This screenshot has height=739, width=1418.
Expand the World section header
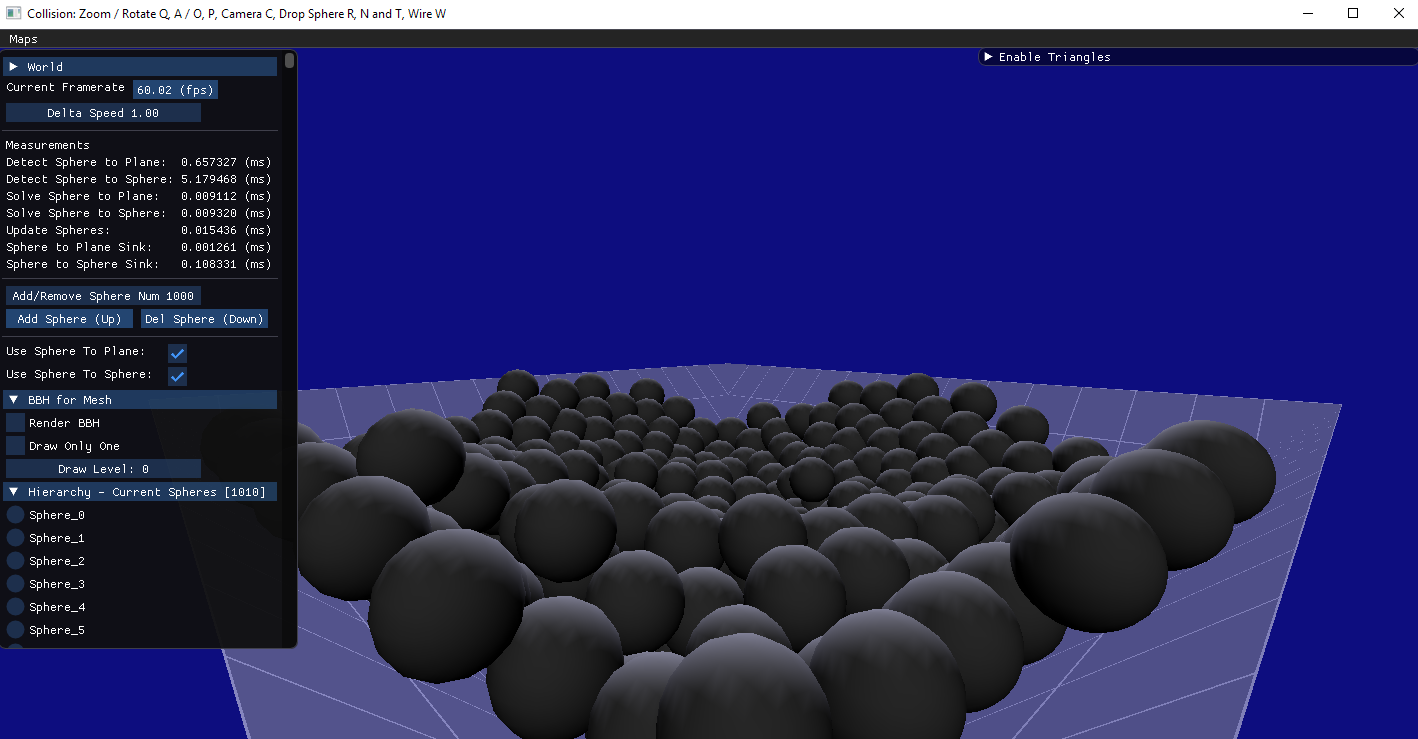point(140,67)
